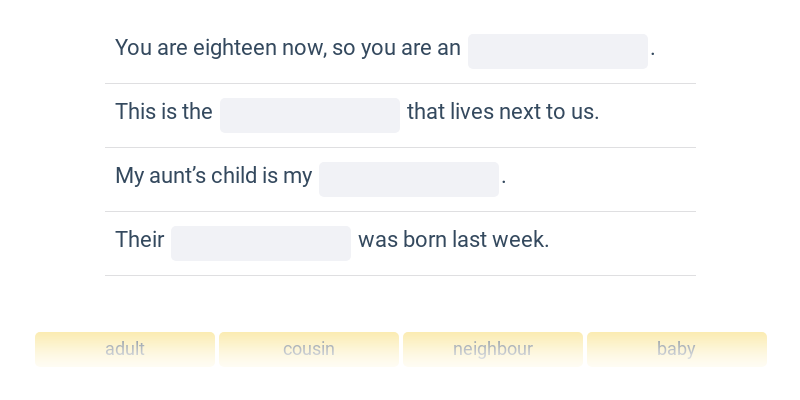Click the blank following 'Their'
Image resolution: width=800 pixels, height=400 pixels.
[x=261, y=243]
